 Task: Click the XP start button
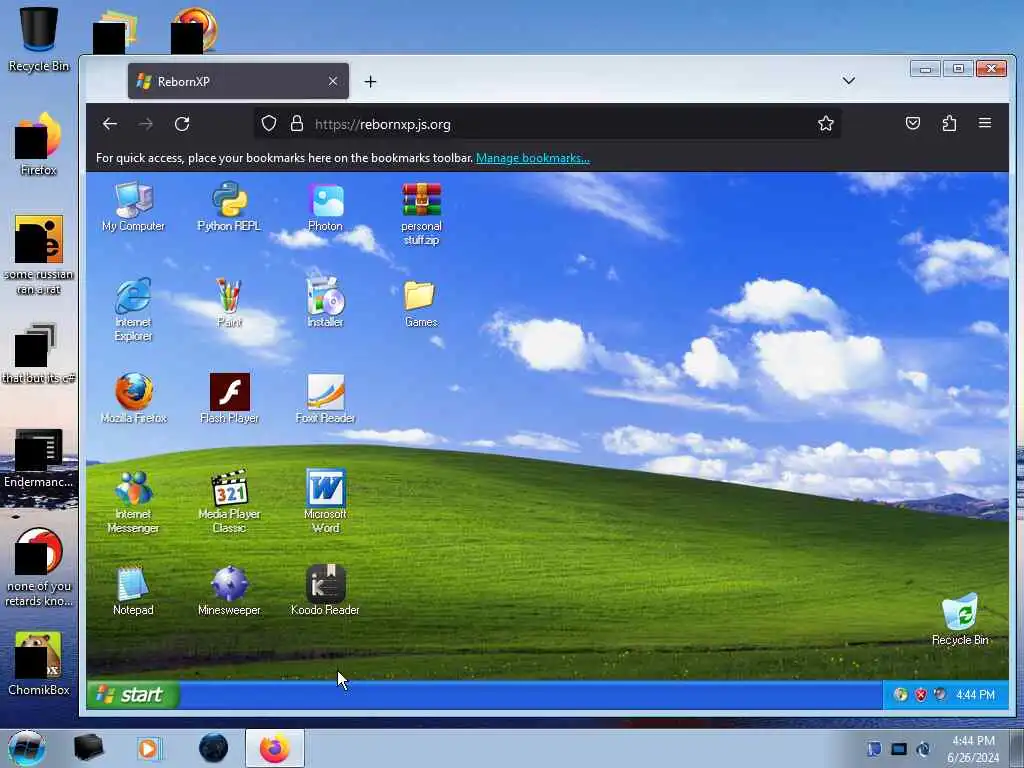133,694
